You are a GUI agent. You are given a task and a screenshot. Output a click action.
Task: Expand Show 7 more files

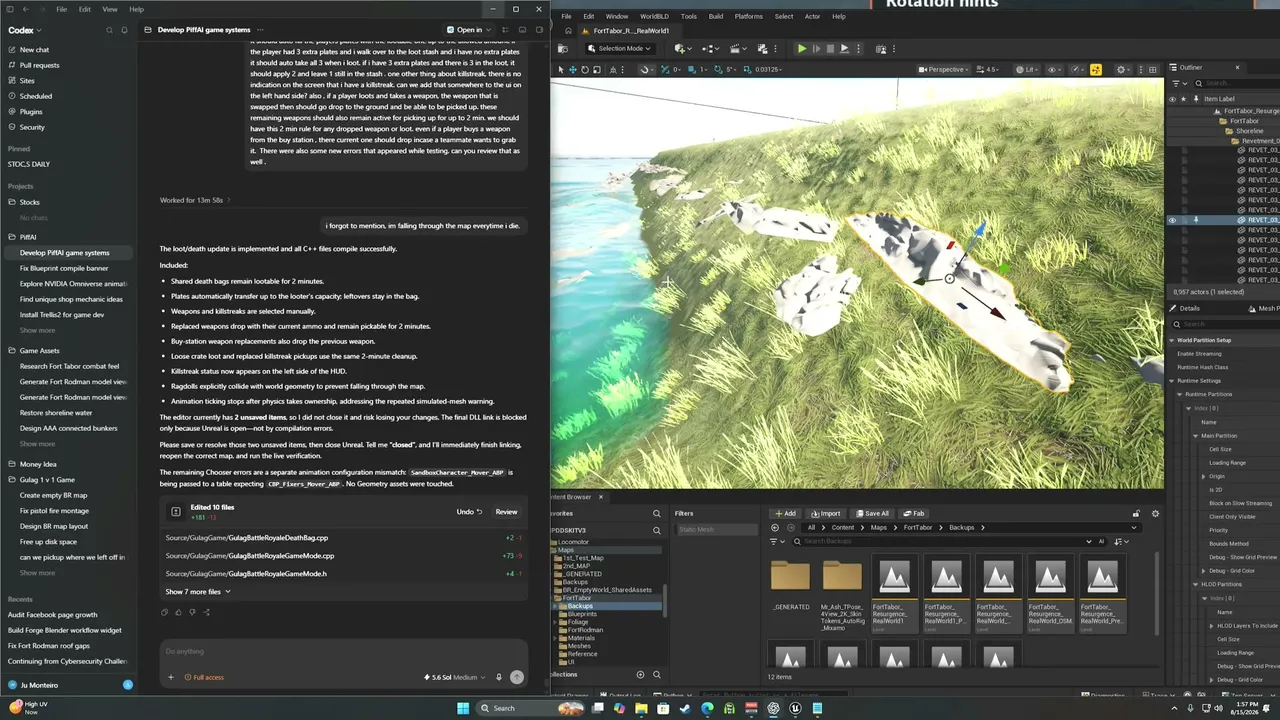(198, 592)
